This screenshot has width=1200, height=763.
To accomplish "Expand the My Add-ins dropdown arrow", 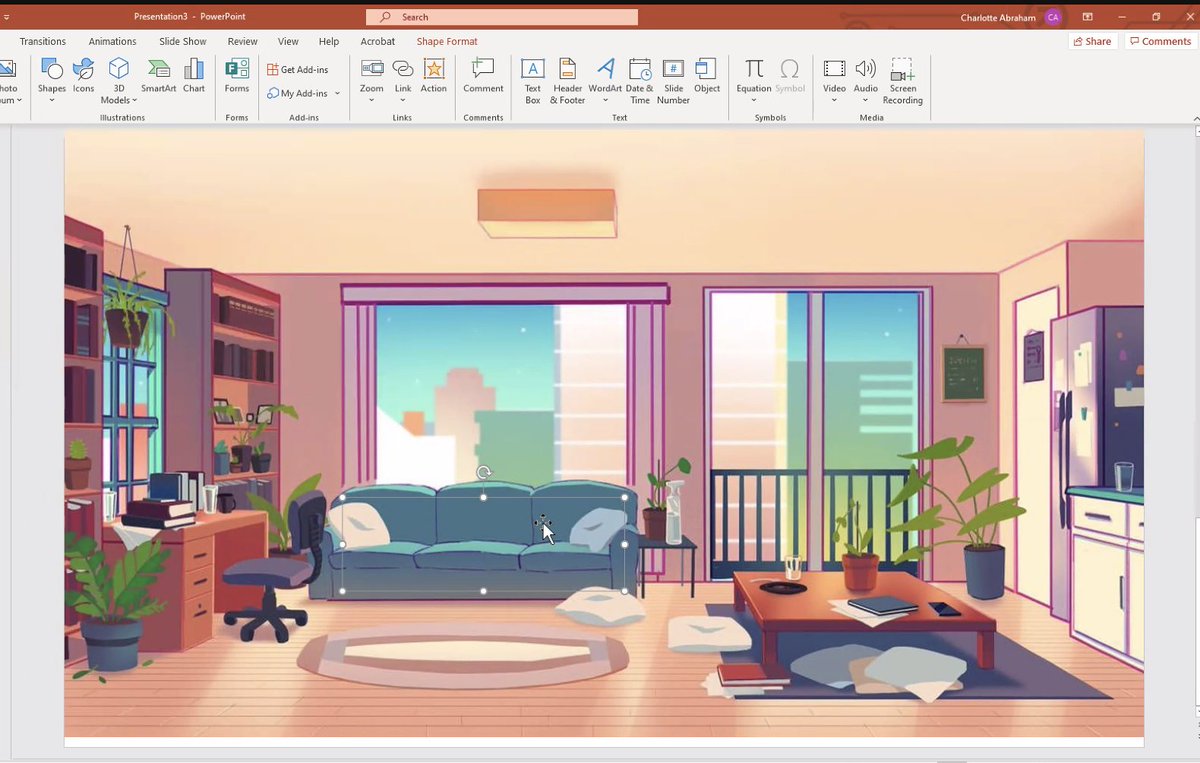I will pos(337,93).
